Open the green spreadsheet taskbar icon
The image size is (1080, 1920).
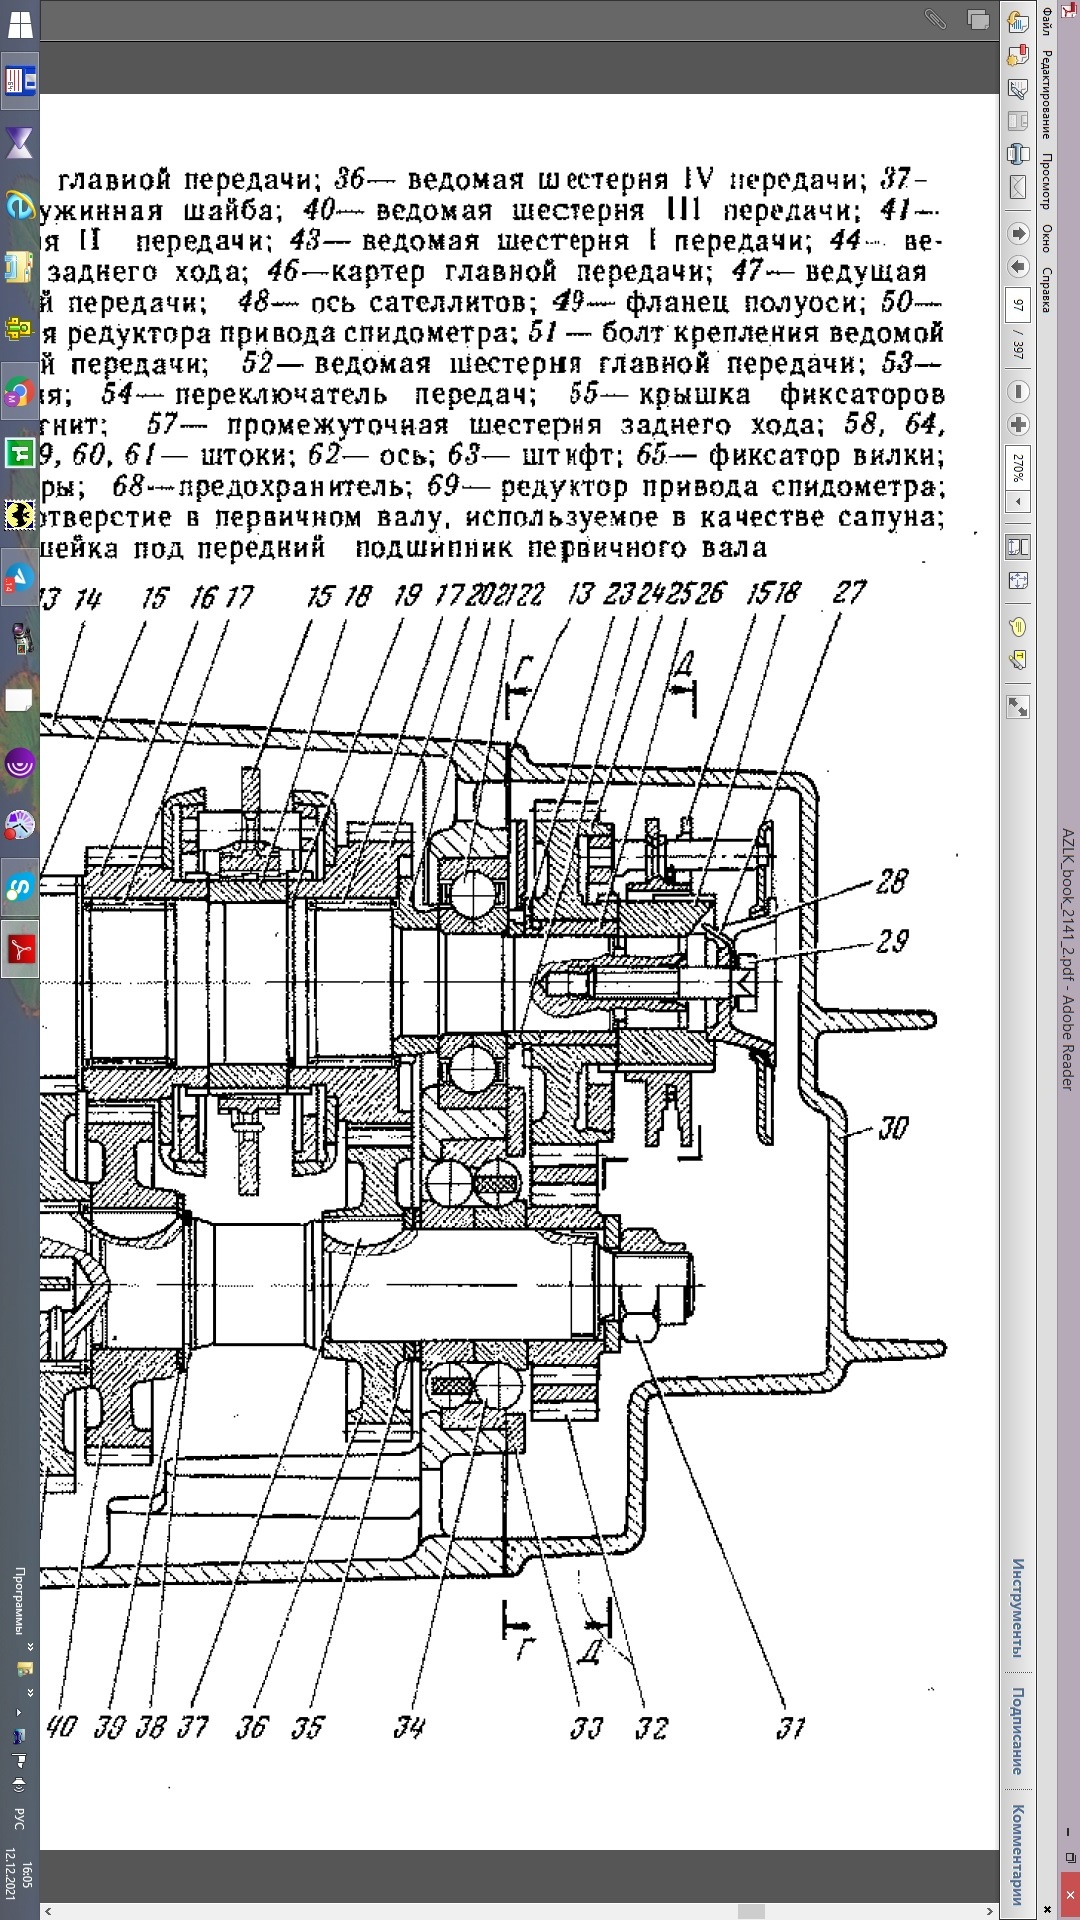(x=20, y=455)
